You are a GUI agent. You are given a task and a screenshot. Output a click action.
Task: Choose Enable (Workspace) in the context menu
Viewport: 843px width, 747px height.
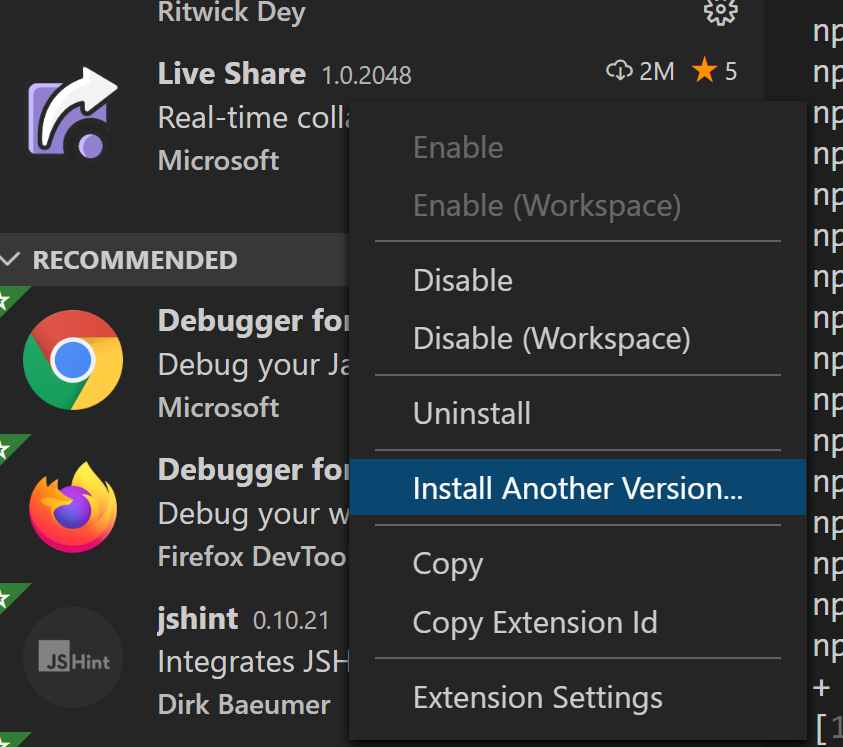pos(547,205)
